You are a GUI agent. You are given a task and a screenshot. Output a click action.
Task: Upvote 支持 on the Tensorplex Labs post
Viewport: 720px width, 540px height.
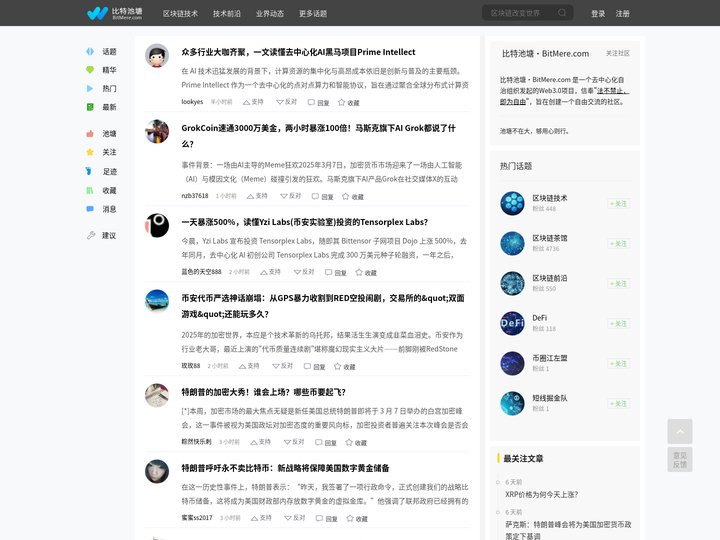pyautogui.click(x=270, y=272)
